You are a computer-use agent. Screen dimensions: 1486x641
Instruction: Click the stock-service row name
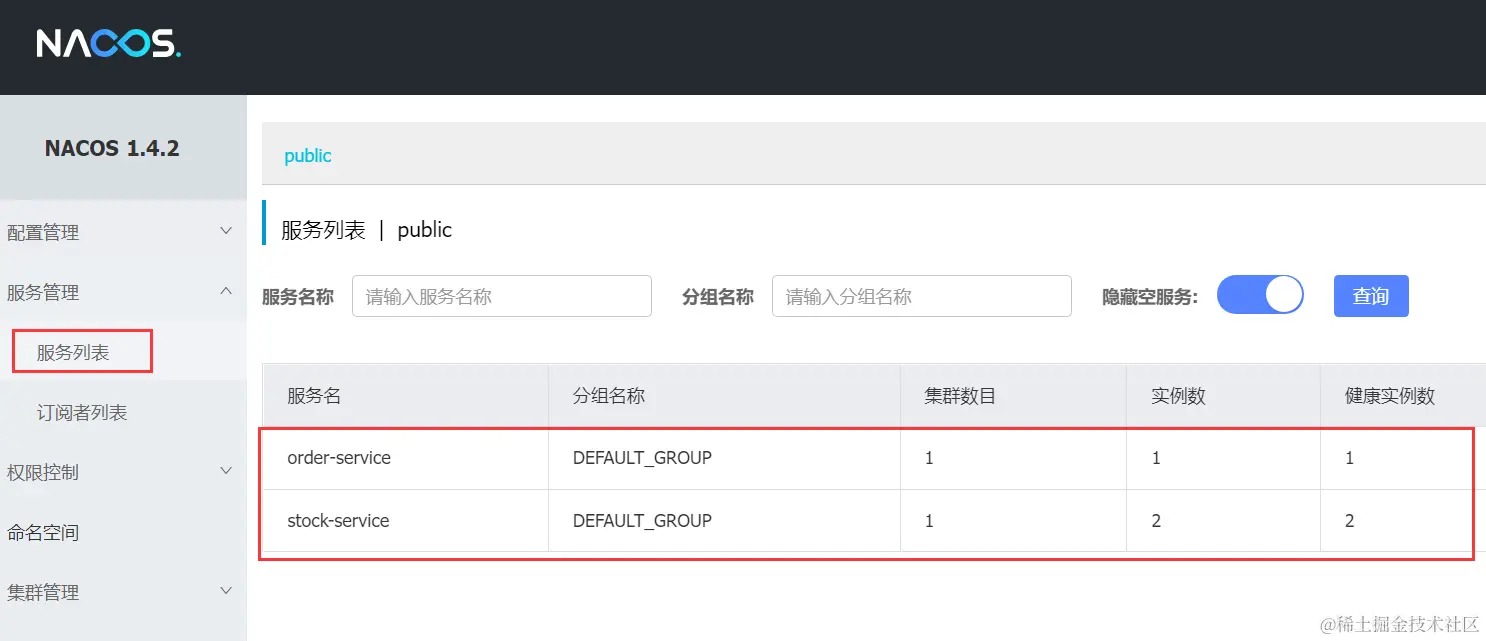pos(338,521)
